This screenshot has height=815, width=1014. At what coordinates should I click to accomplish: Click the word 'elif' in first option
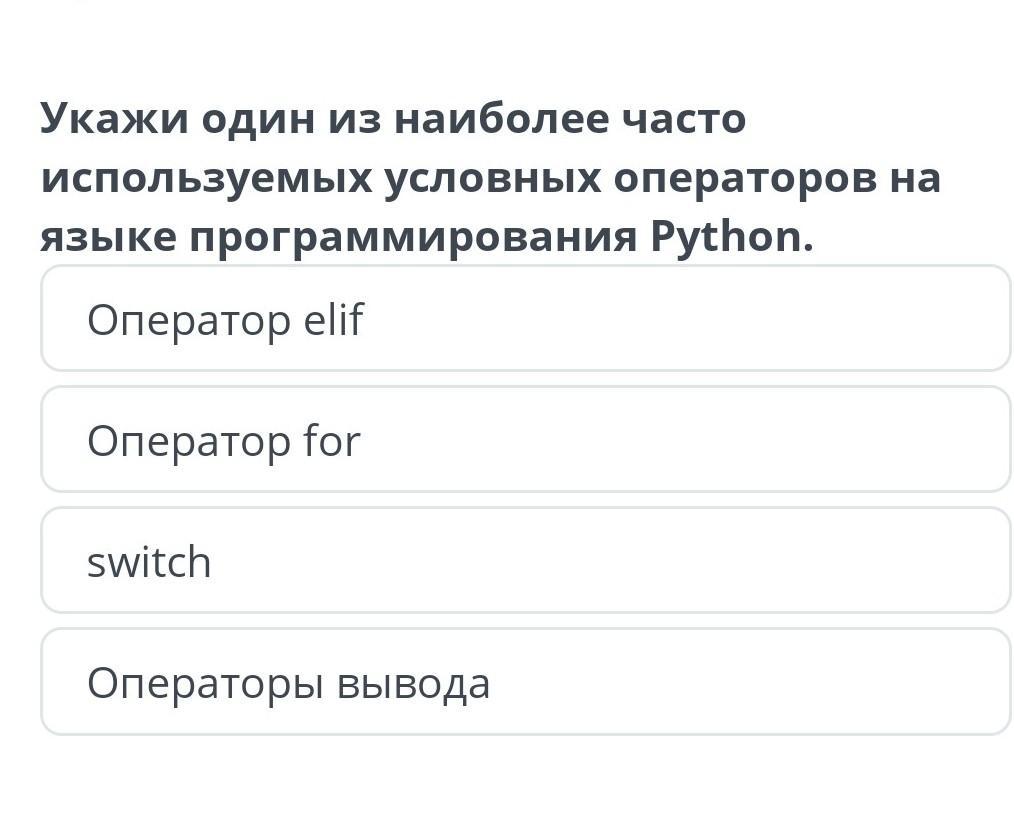click(x=334, y=319)
